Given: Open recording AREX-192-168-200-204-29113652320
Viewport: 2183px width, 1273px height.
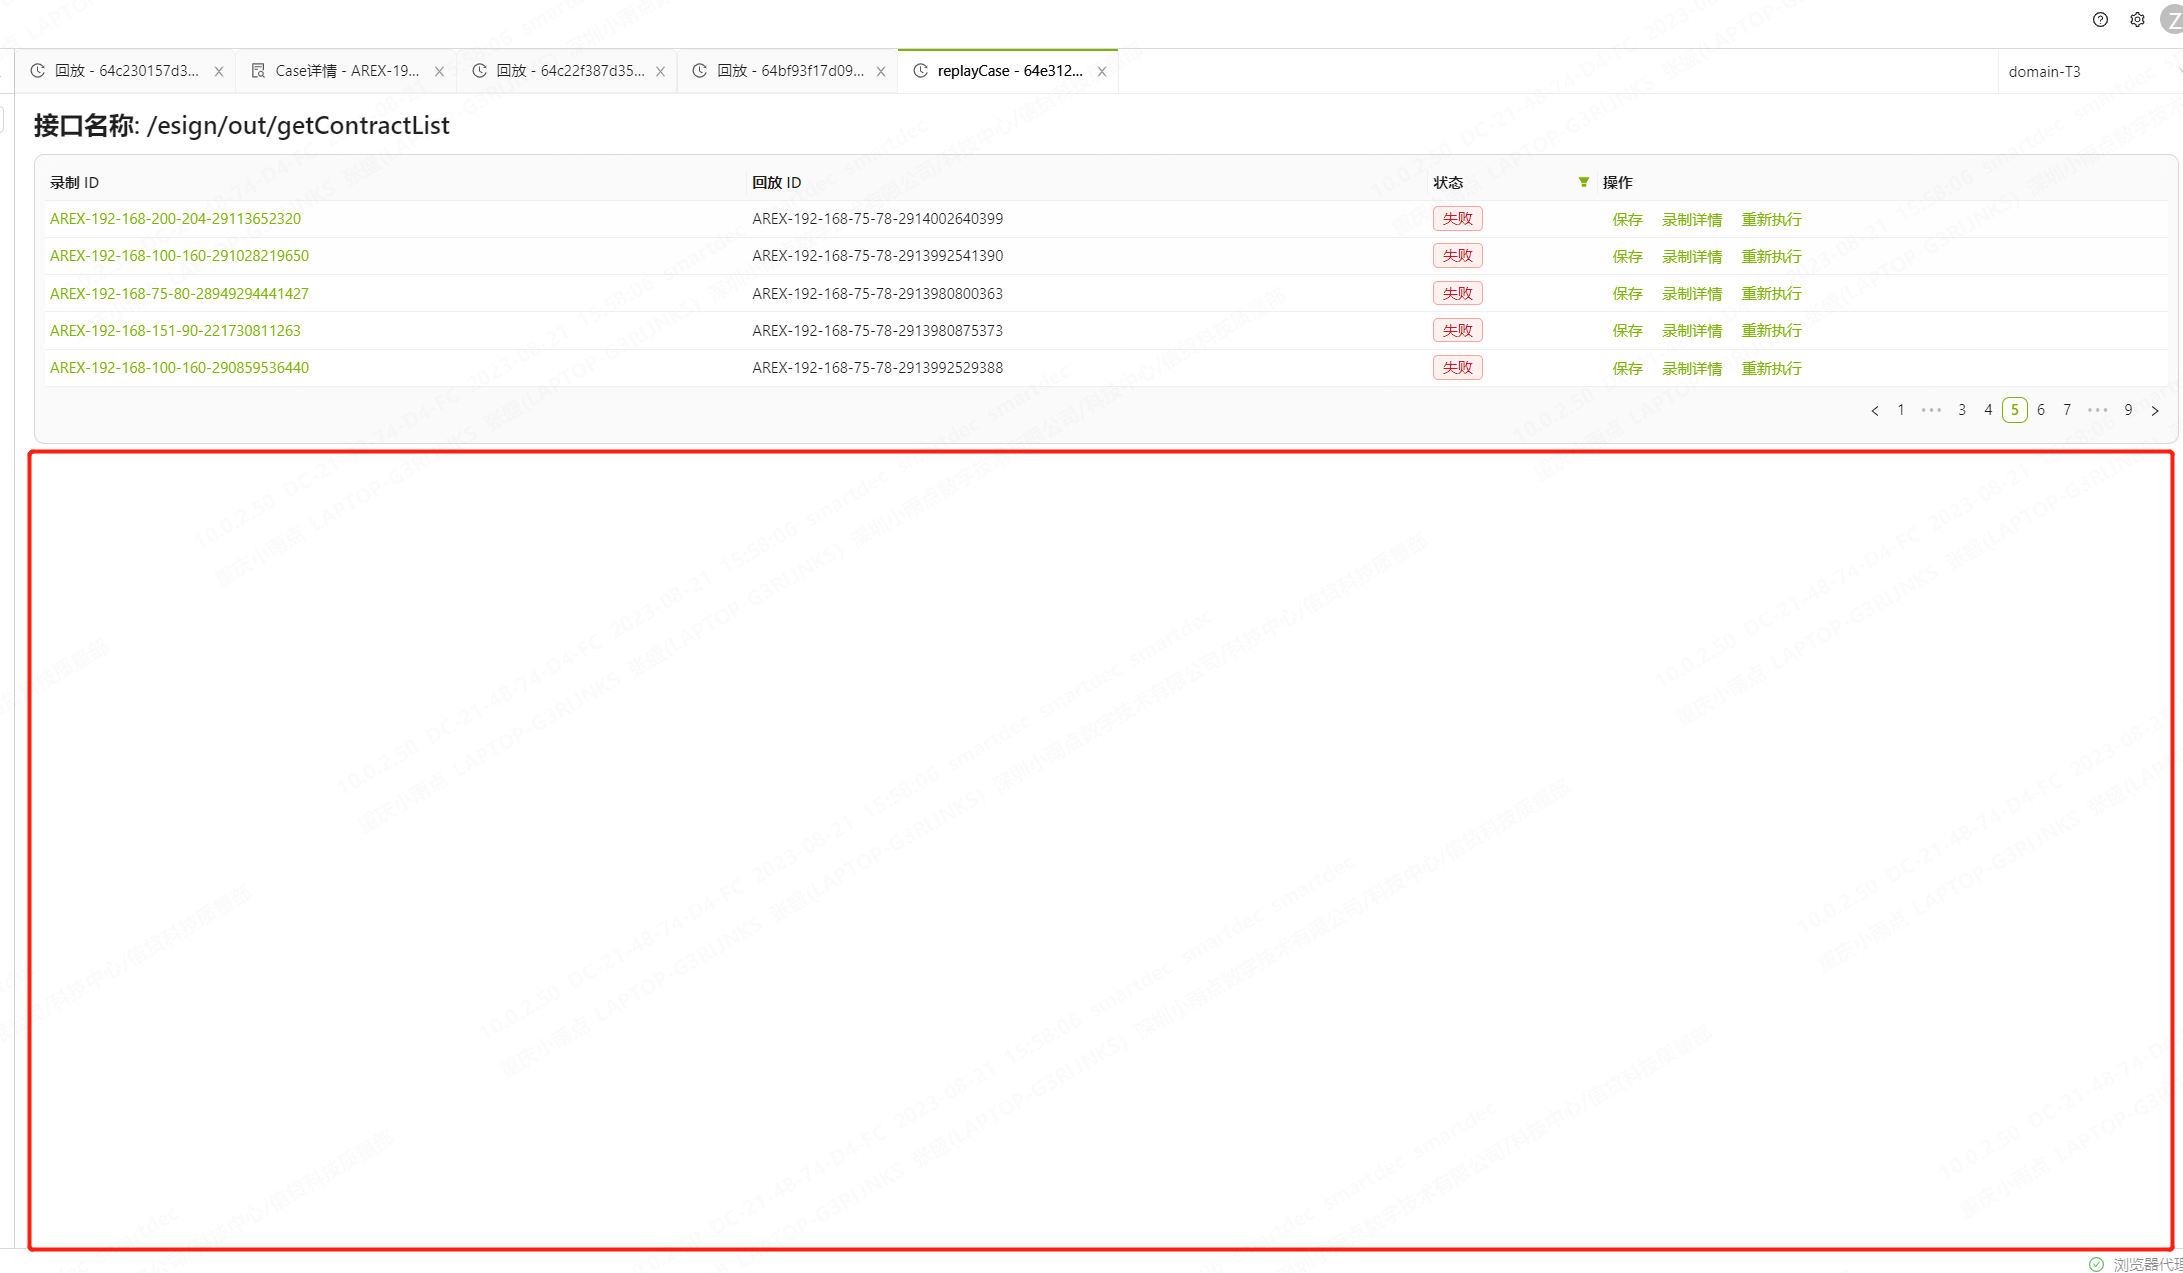Looking at the screenshot, I should point(175,218).
